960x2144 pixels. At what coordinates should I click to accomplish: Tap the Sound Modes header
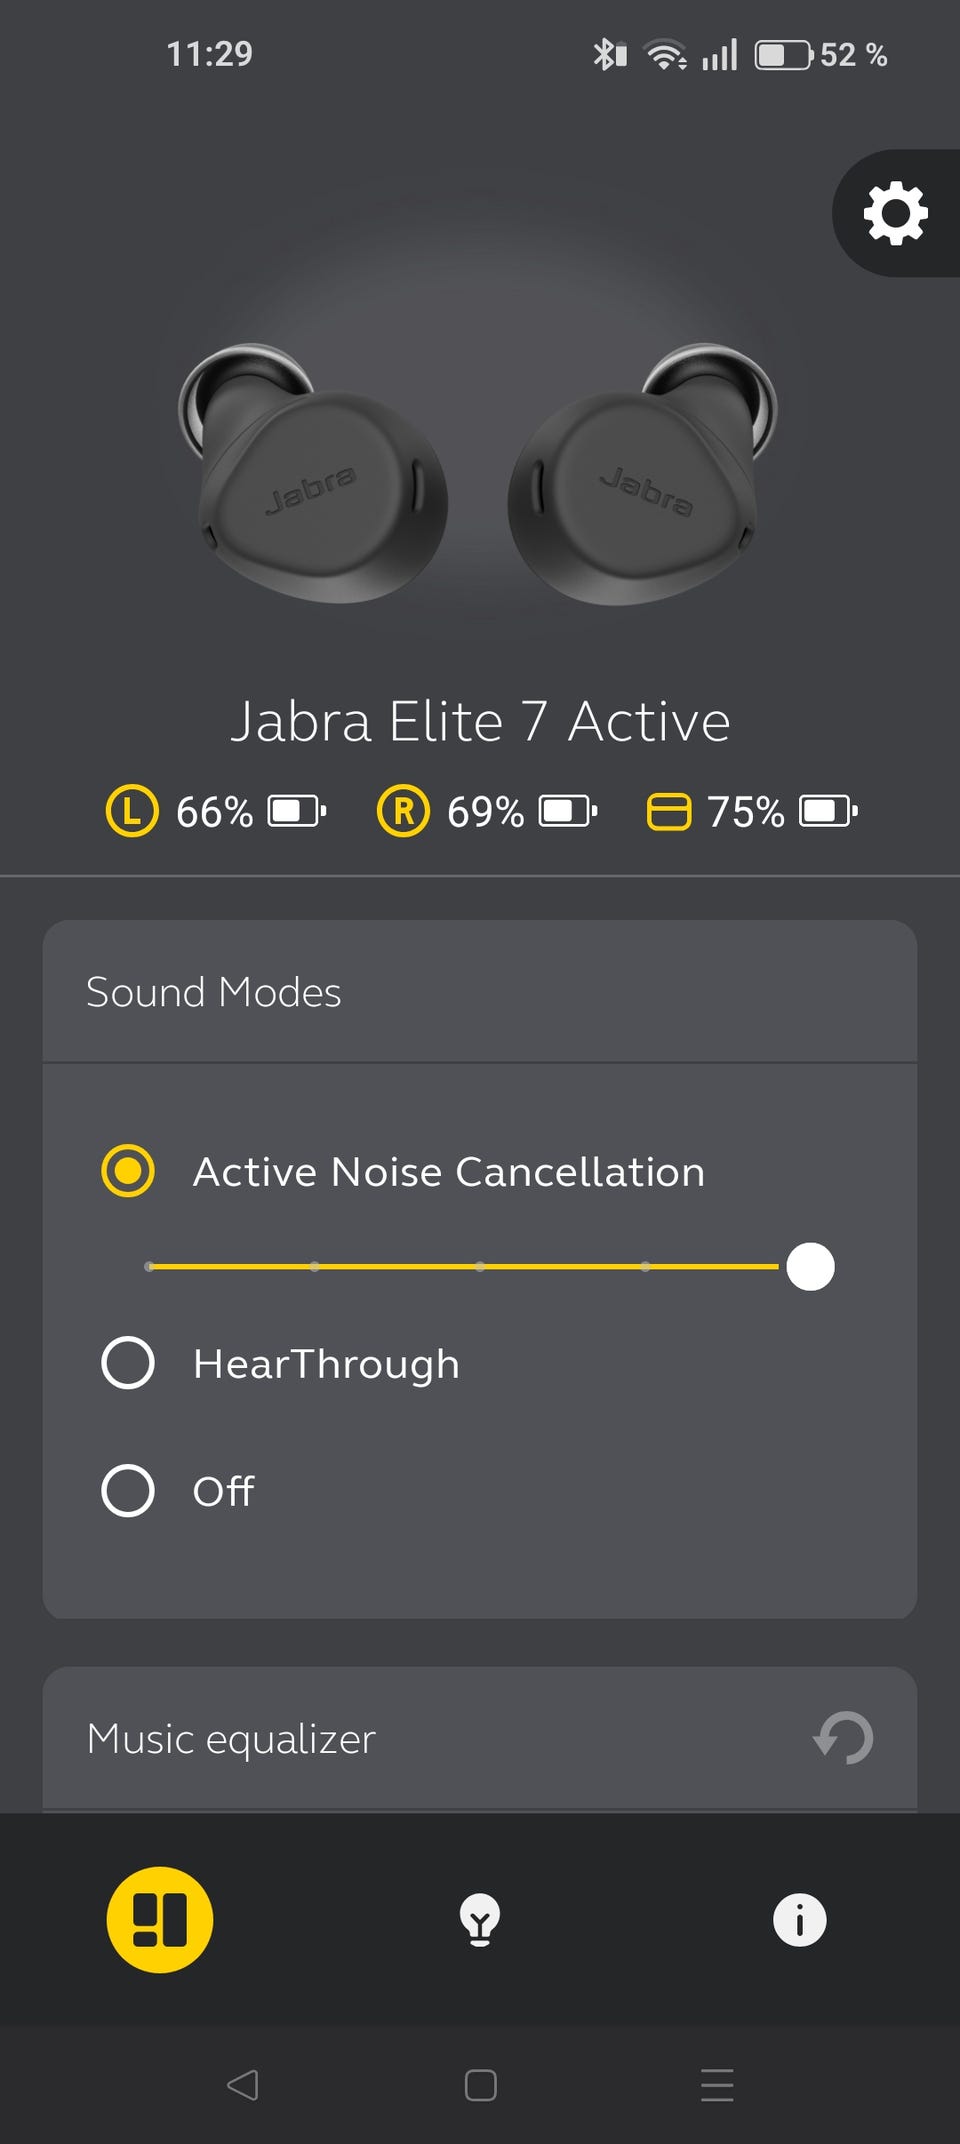pyautogui.click(x=213, y=992)
